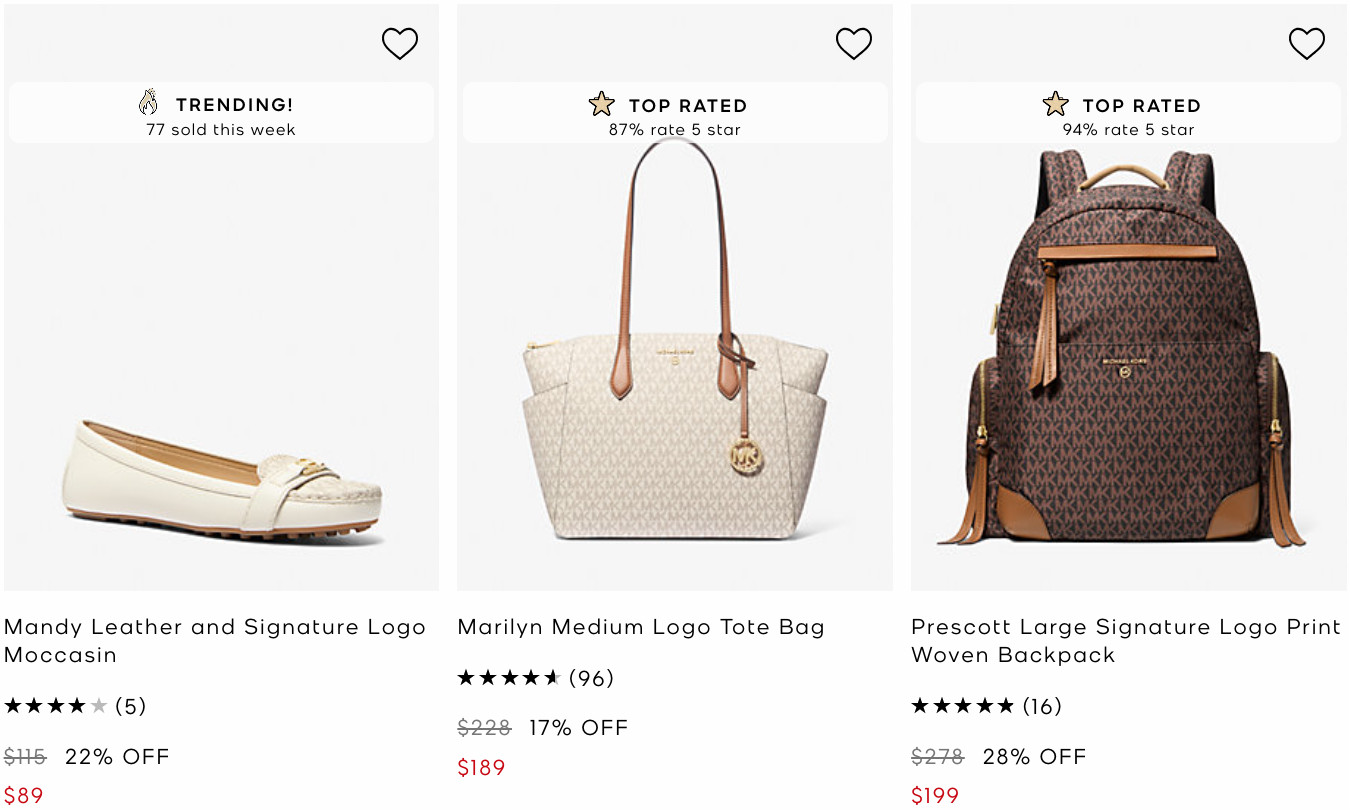View the 96 reviews for the tote
Viewport: 1350px width, 810px height.
(x=591, y=678)
